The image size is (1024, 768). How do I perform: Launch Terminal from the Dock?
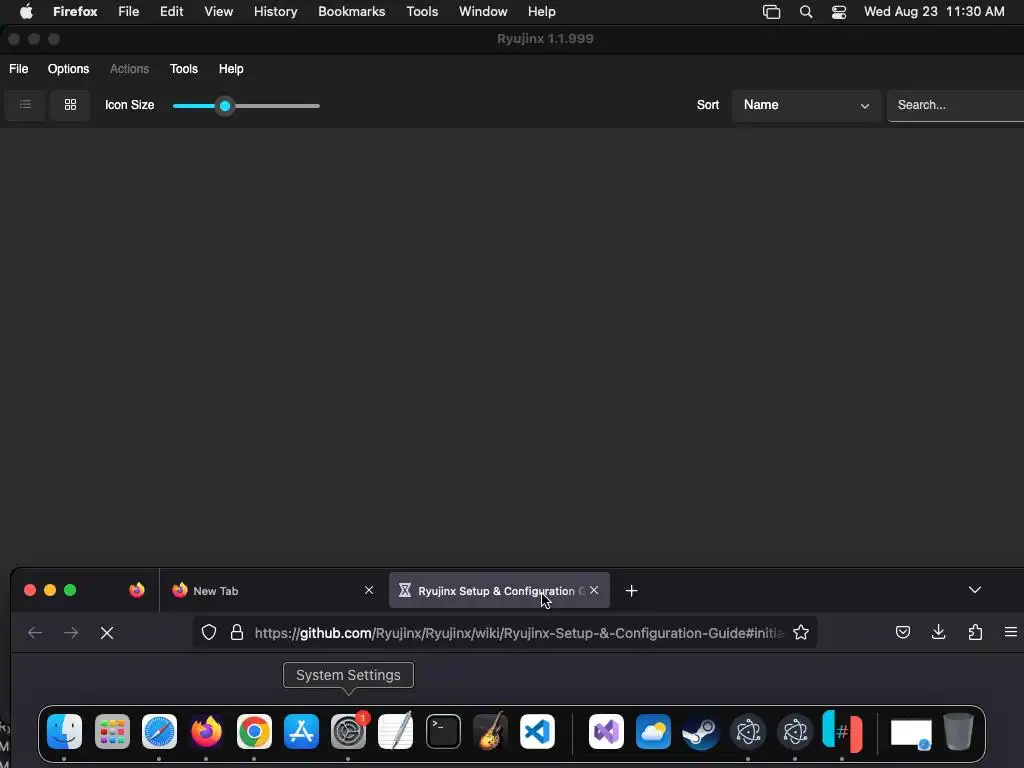pos(443,731)
